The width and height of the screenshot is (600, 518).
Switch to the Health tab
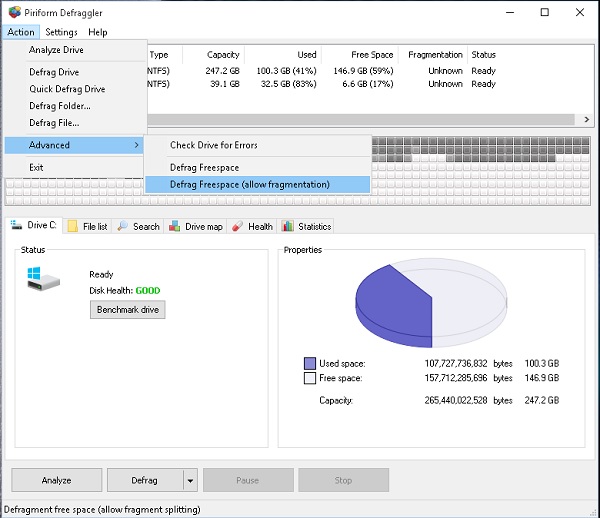click(253, 226)
